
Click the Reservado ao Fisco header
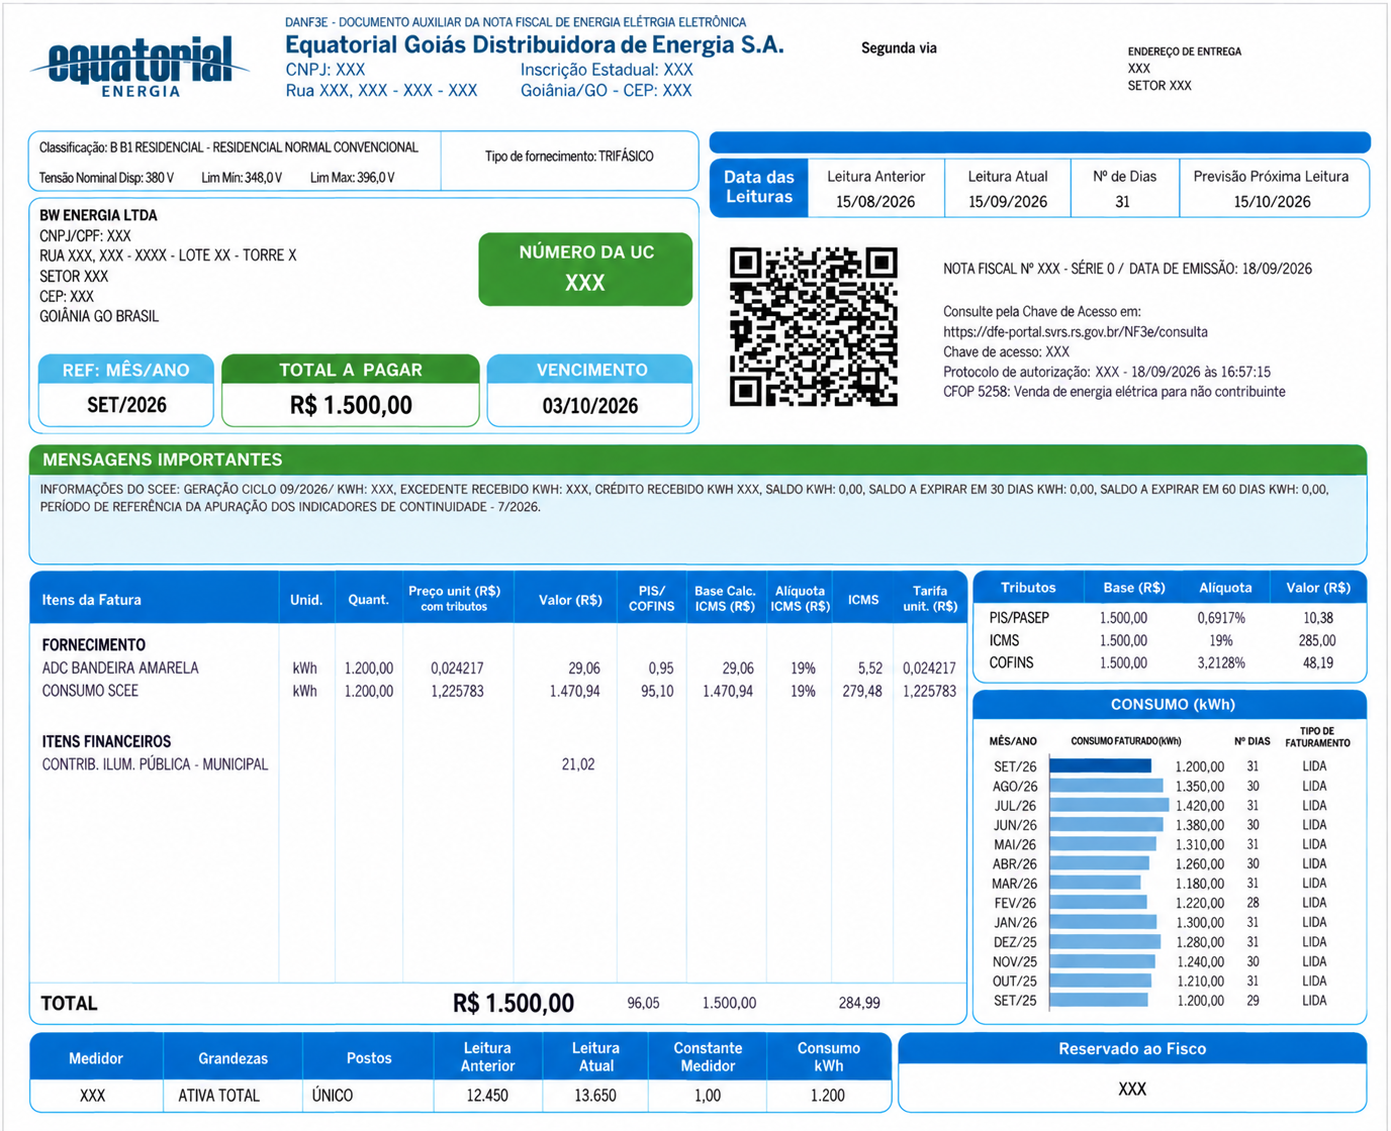coord(1132,1049)
